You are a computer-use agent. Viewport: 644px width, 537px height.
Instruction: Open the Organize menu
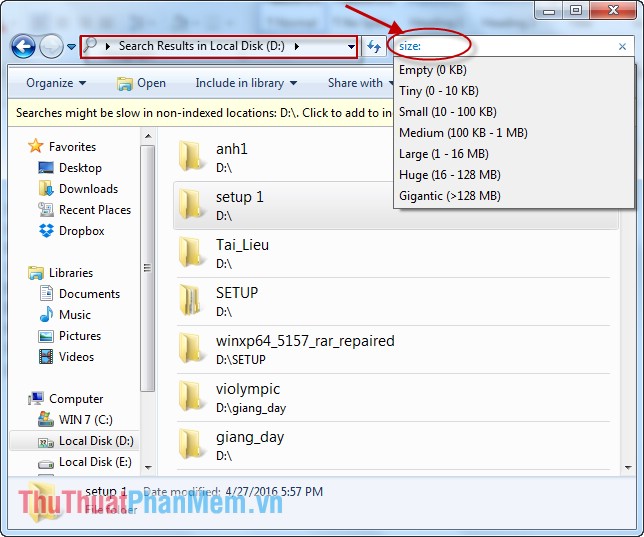[56, 83]
